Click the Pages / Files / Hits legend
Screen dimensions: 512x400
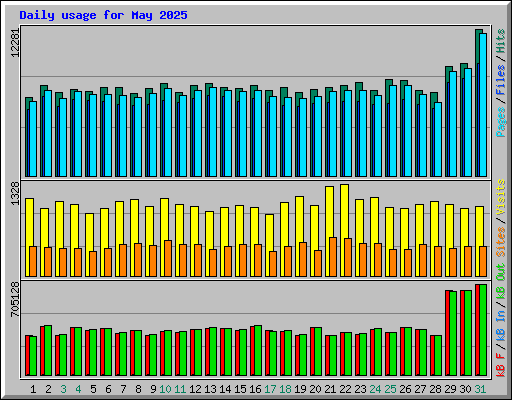501,83
